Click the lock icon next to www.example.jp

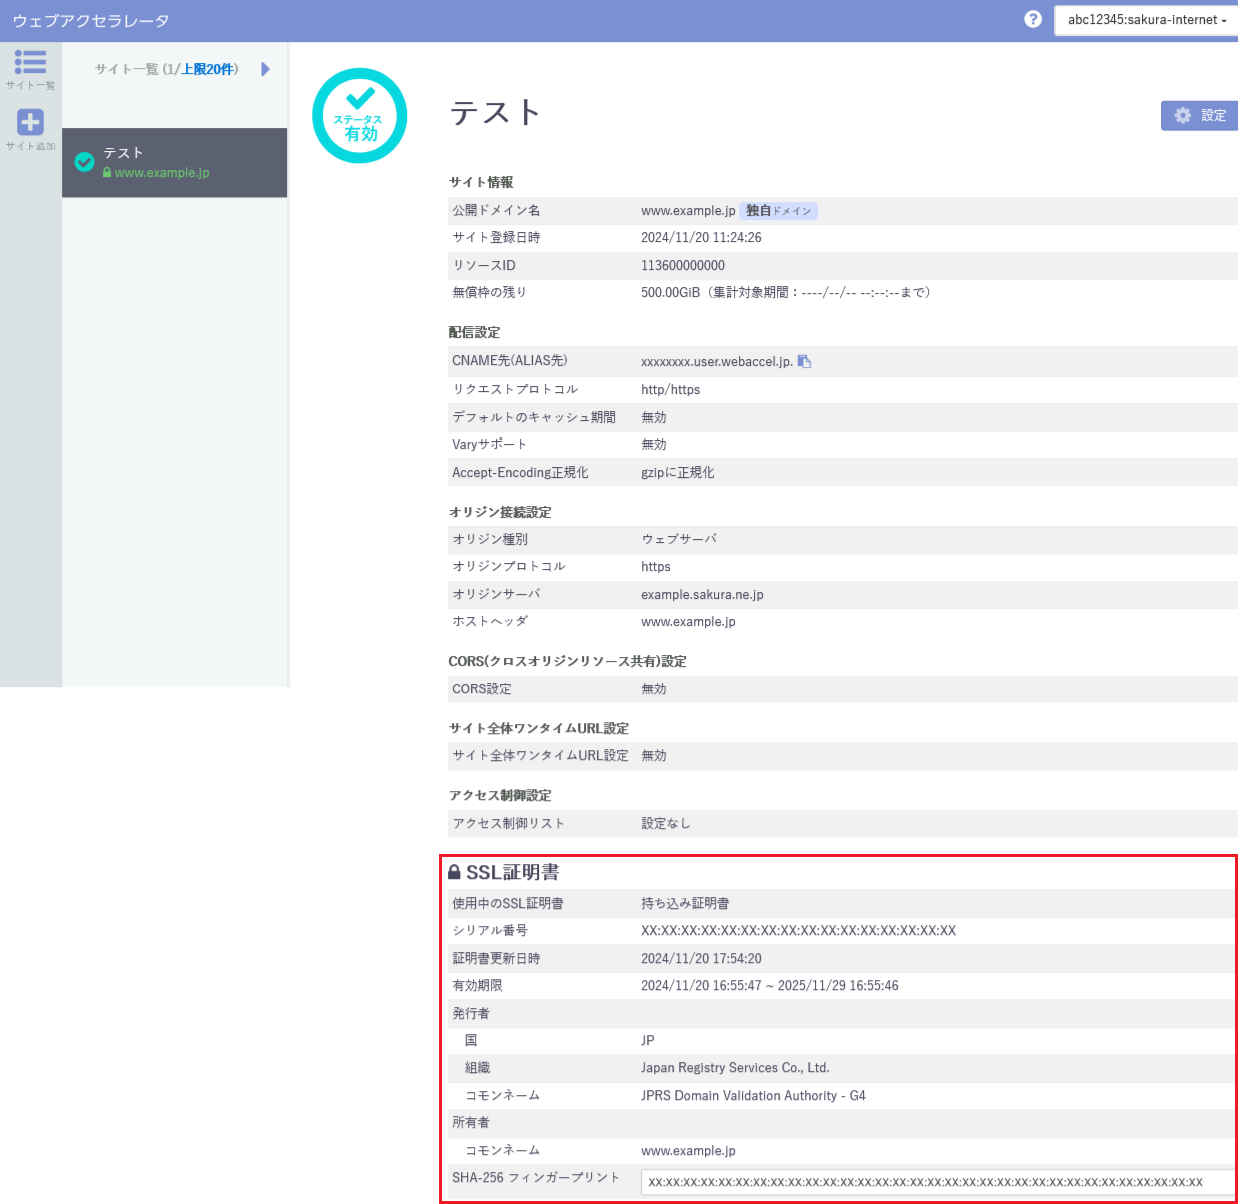coord(107,173)
